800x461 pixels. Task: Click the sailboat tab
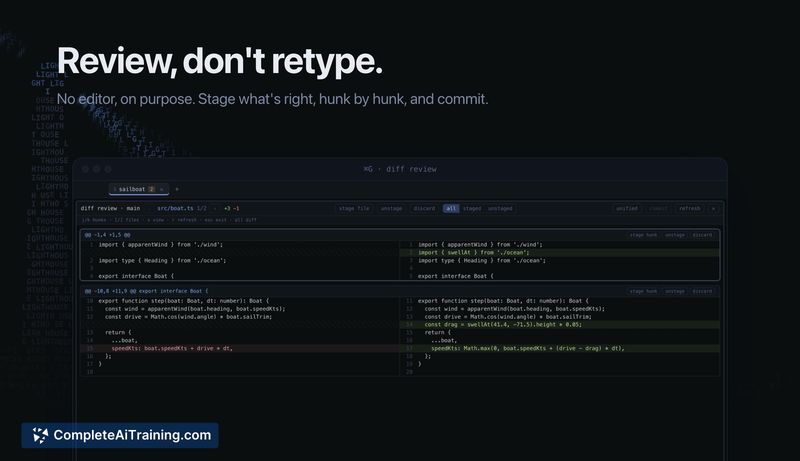click(139, 189)
